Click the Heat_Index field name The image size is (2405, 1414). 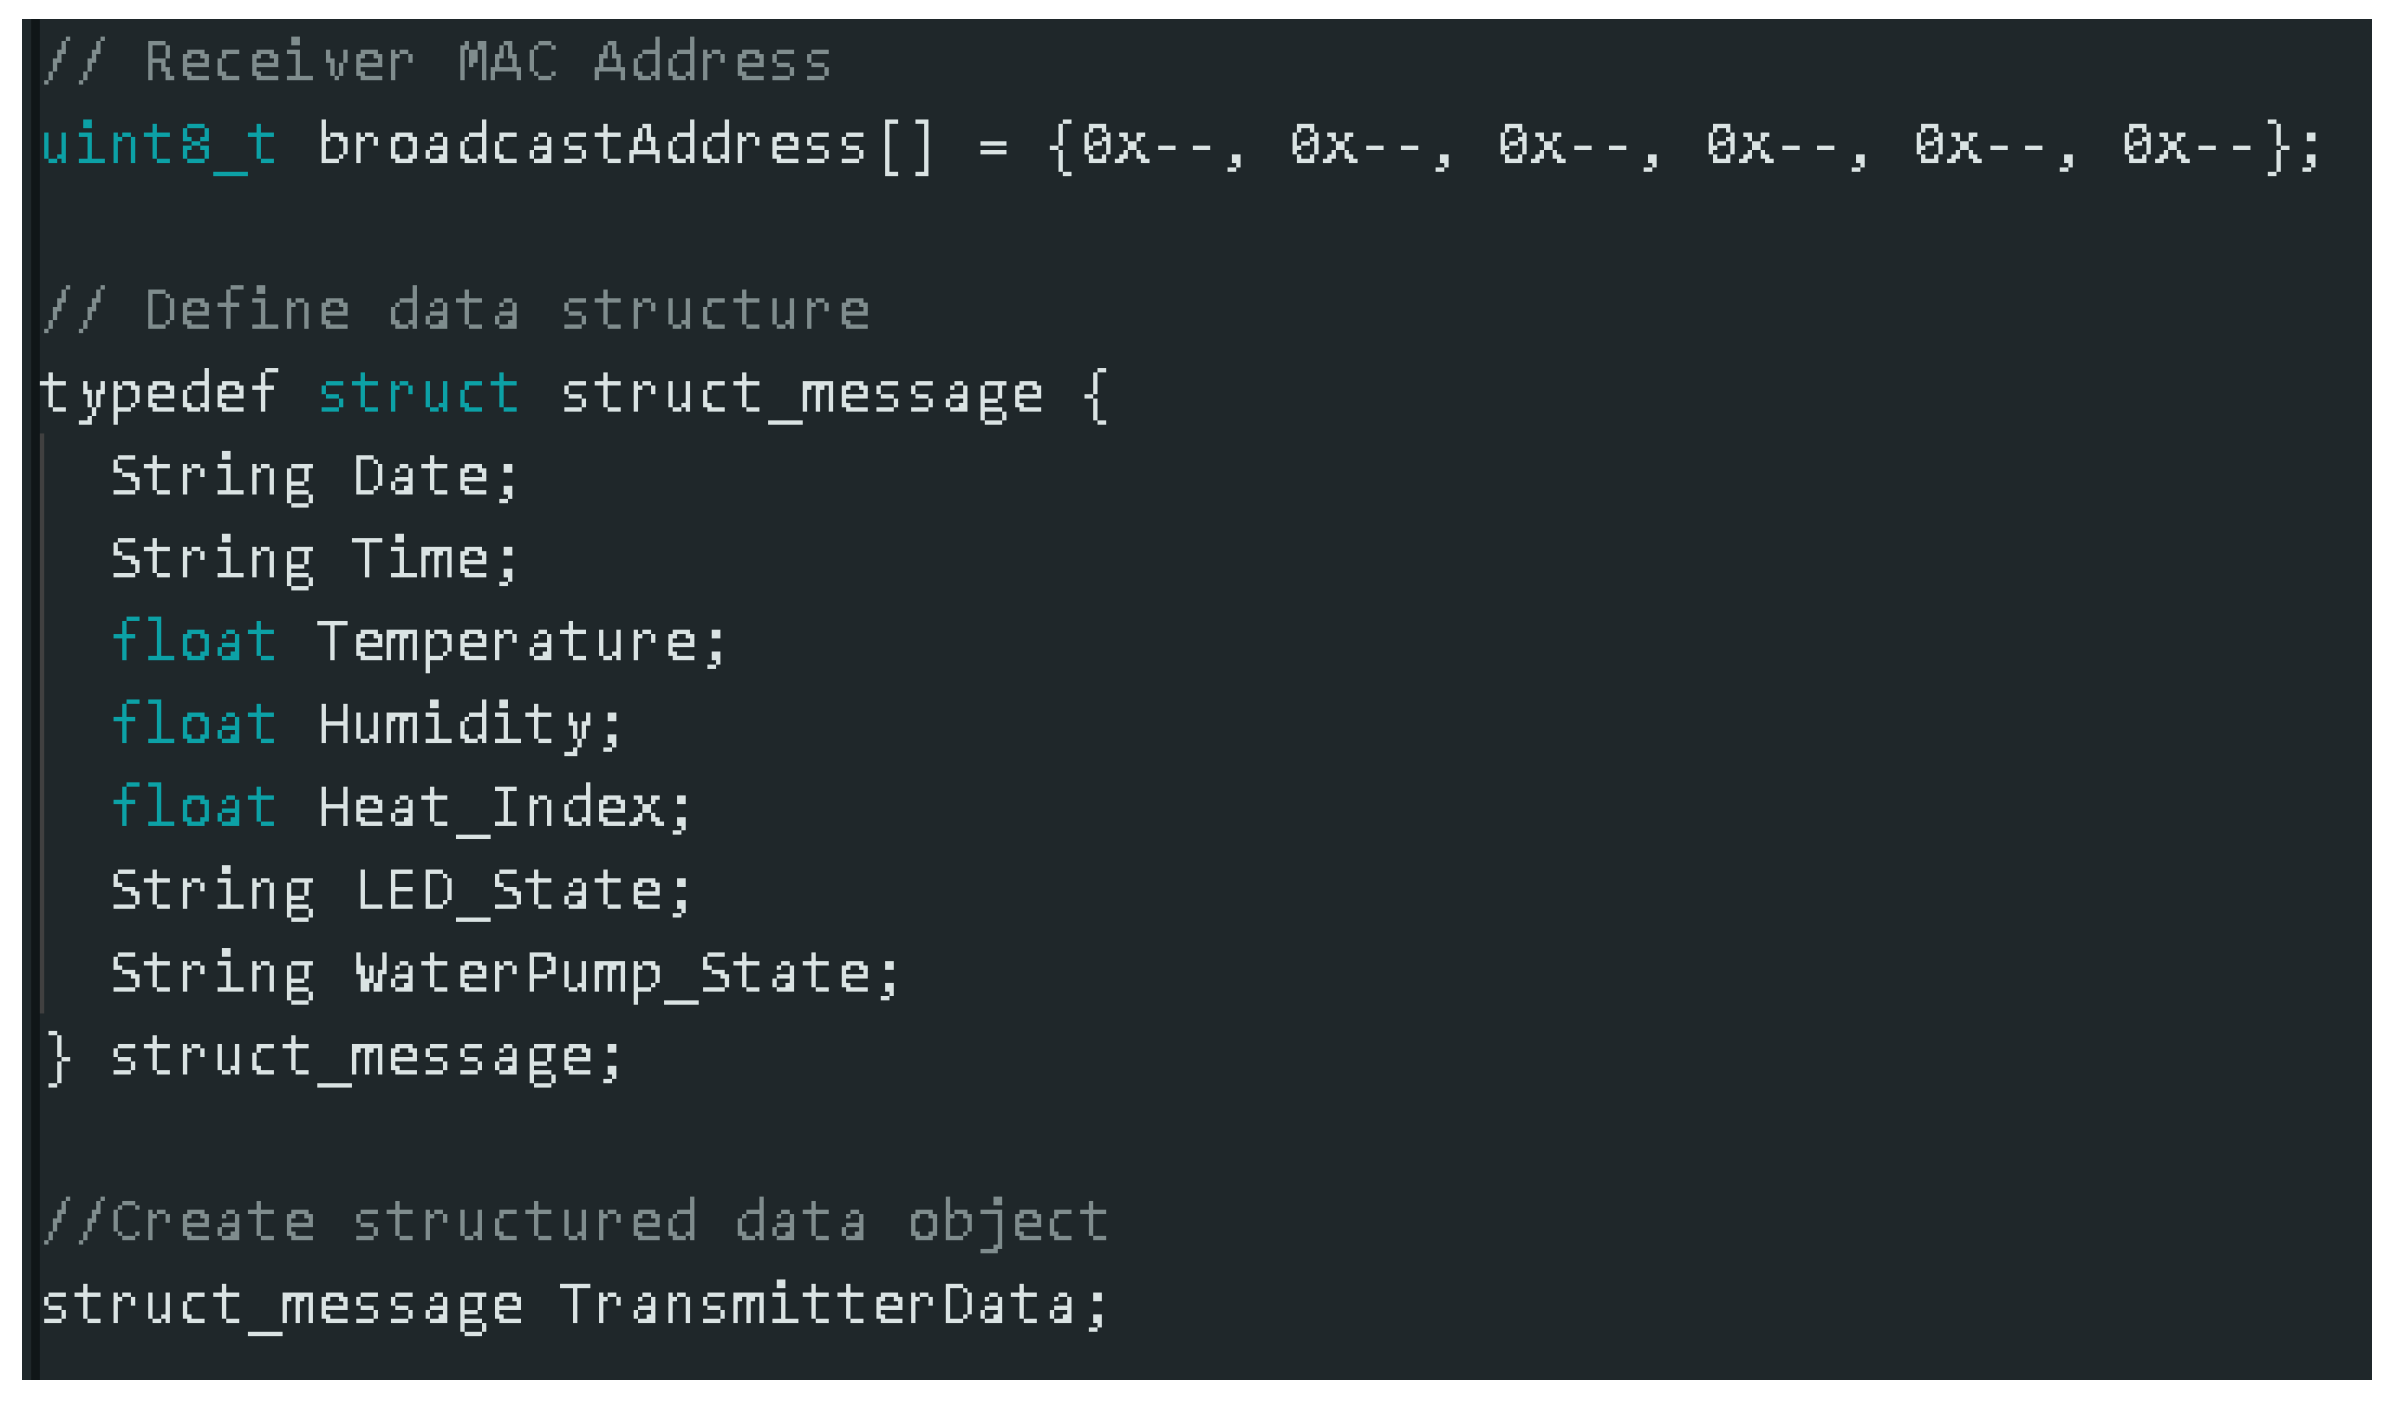(x=490, y=807)
